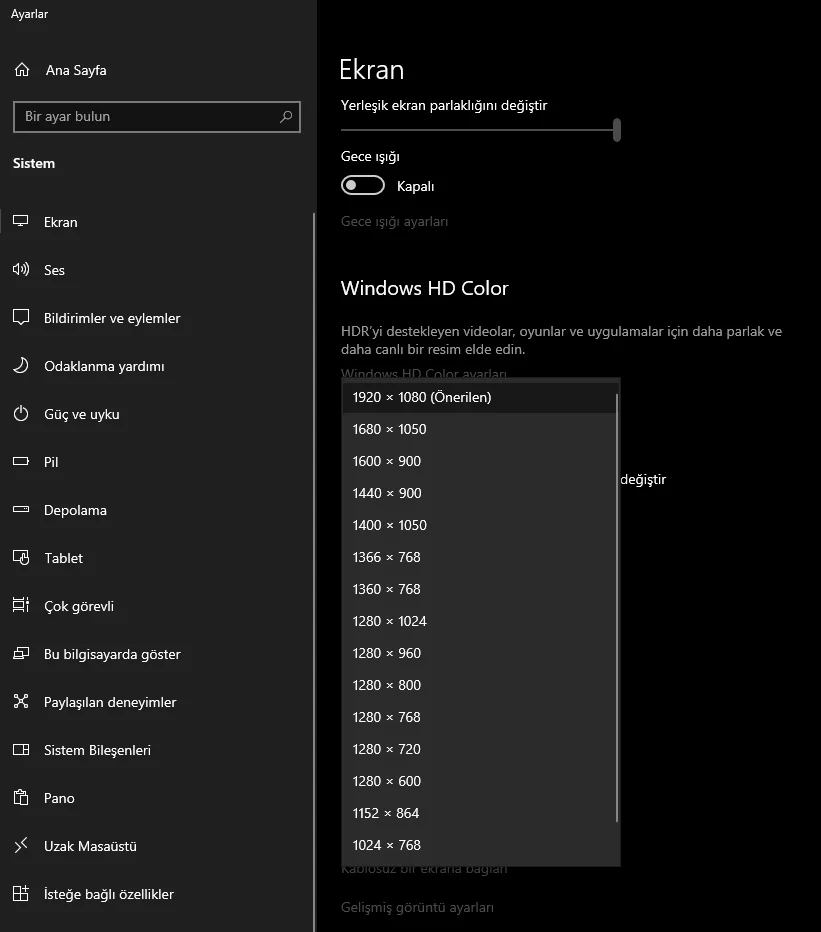Click Gece ışığı ayarları link
This screenshot has width=821, height=932.
(x=394, y=222)
